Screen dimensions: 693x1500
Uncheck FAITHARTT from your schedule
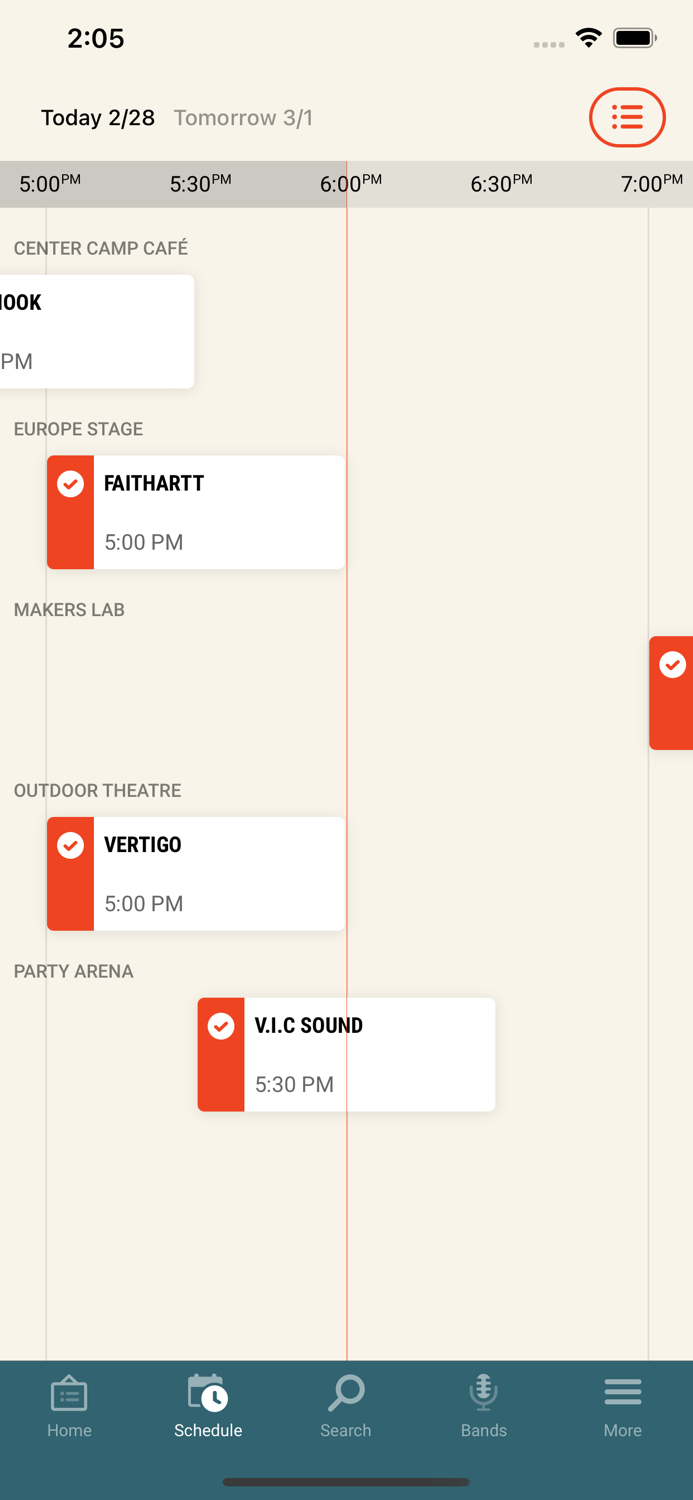point(70,485)
